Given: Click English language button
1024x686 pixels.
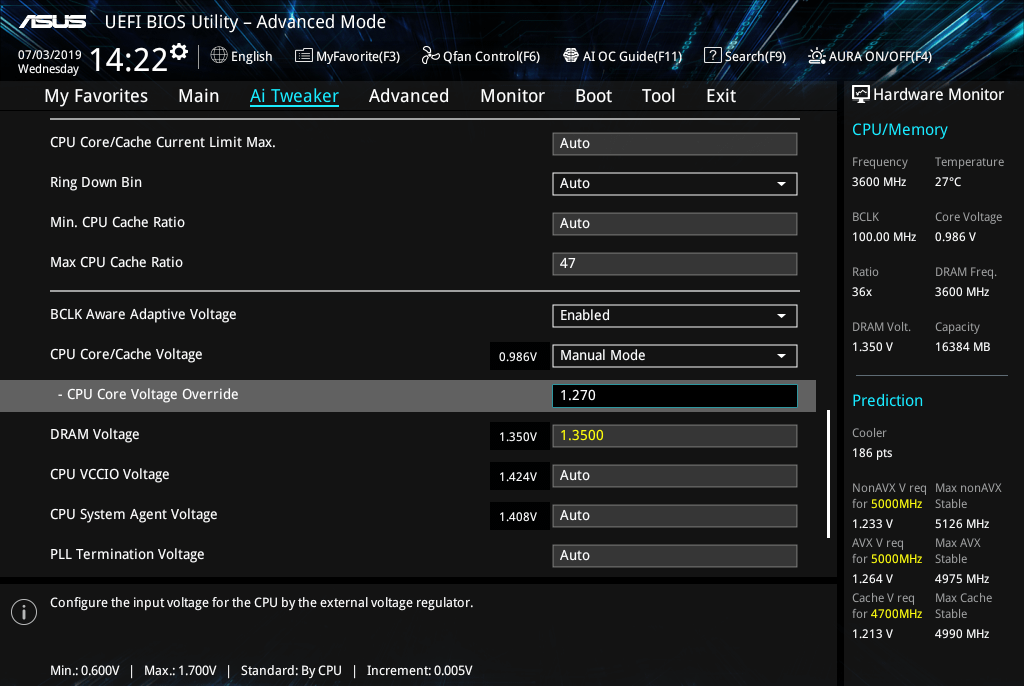Looking at the screenshot, I should (x=251, y=56).
